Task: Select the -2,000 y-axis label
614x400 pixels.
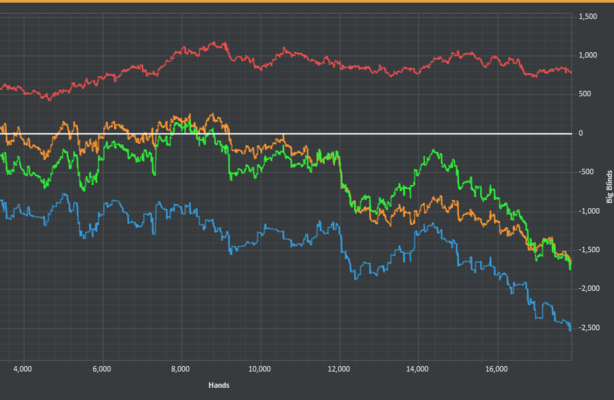Action: 589,289
